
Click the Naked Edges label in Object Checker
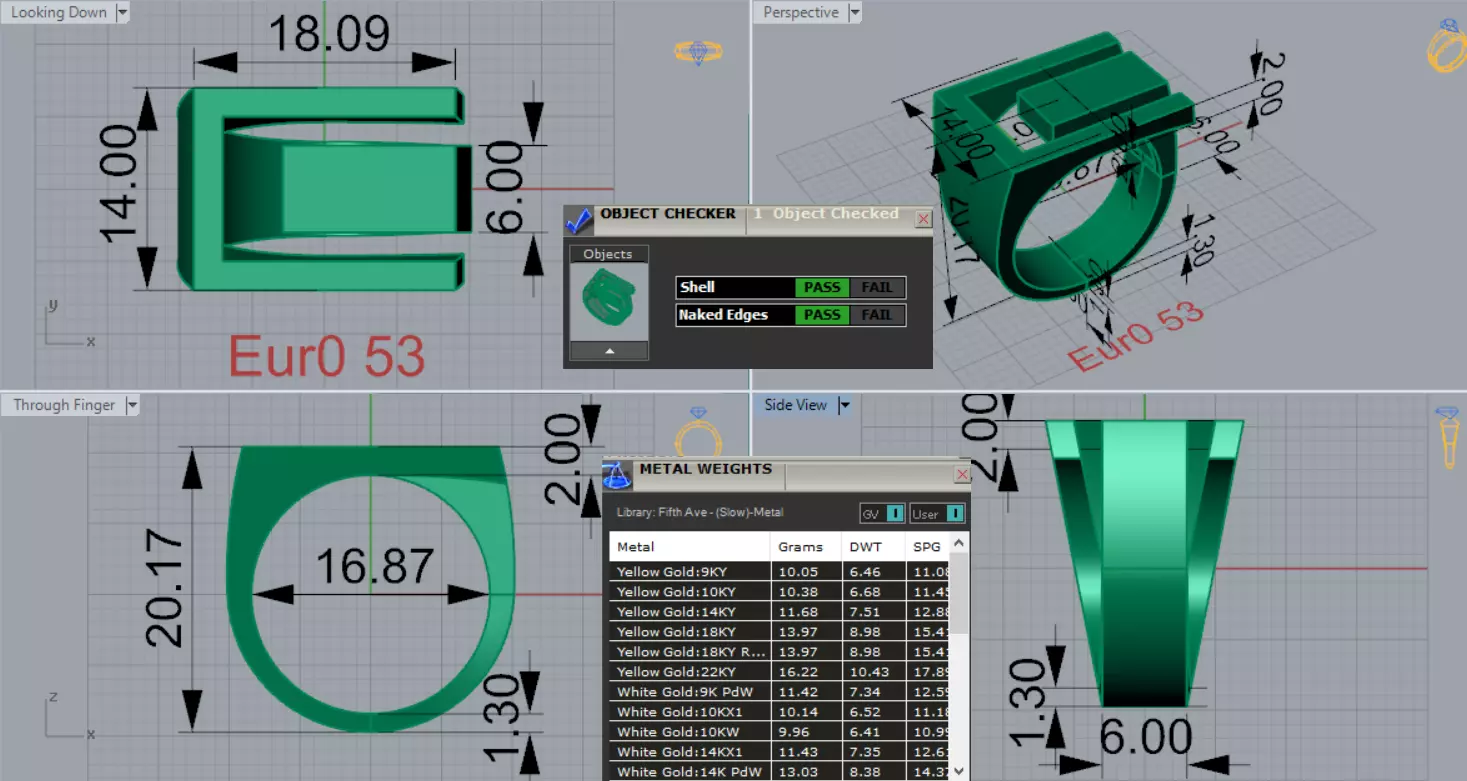click(x=723, y=315)
